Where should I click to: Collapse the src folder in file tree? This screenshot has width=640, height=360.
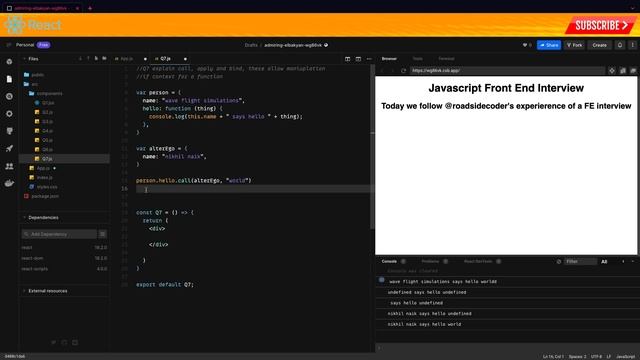tap(35, 84)
